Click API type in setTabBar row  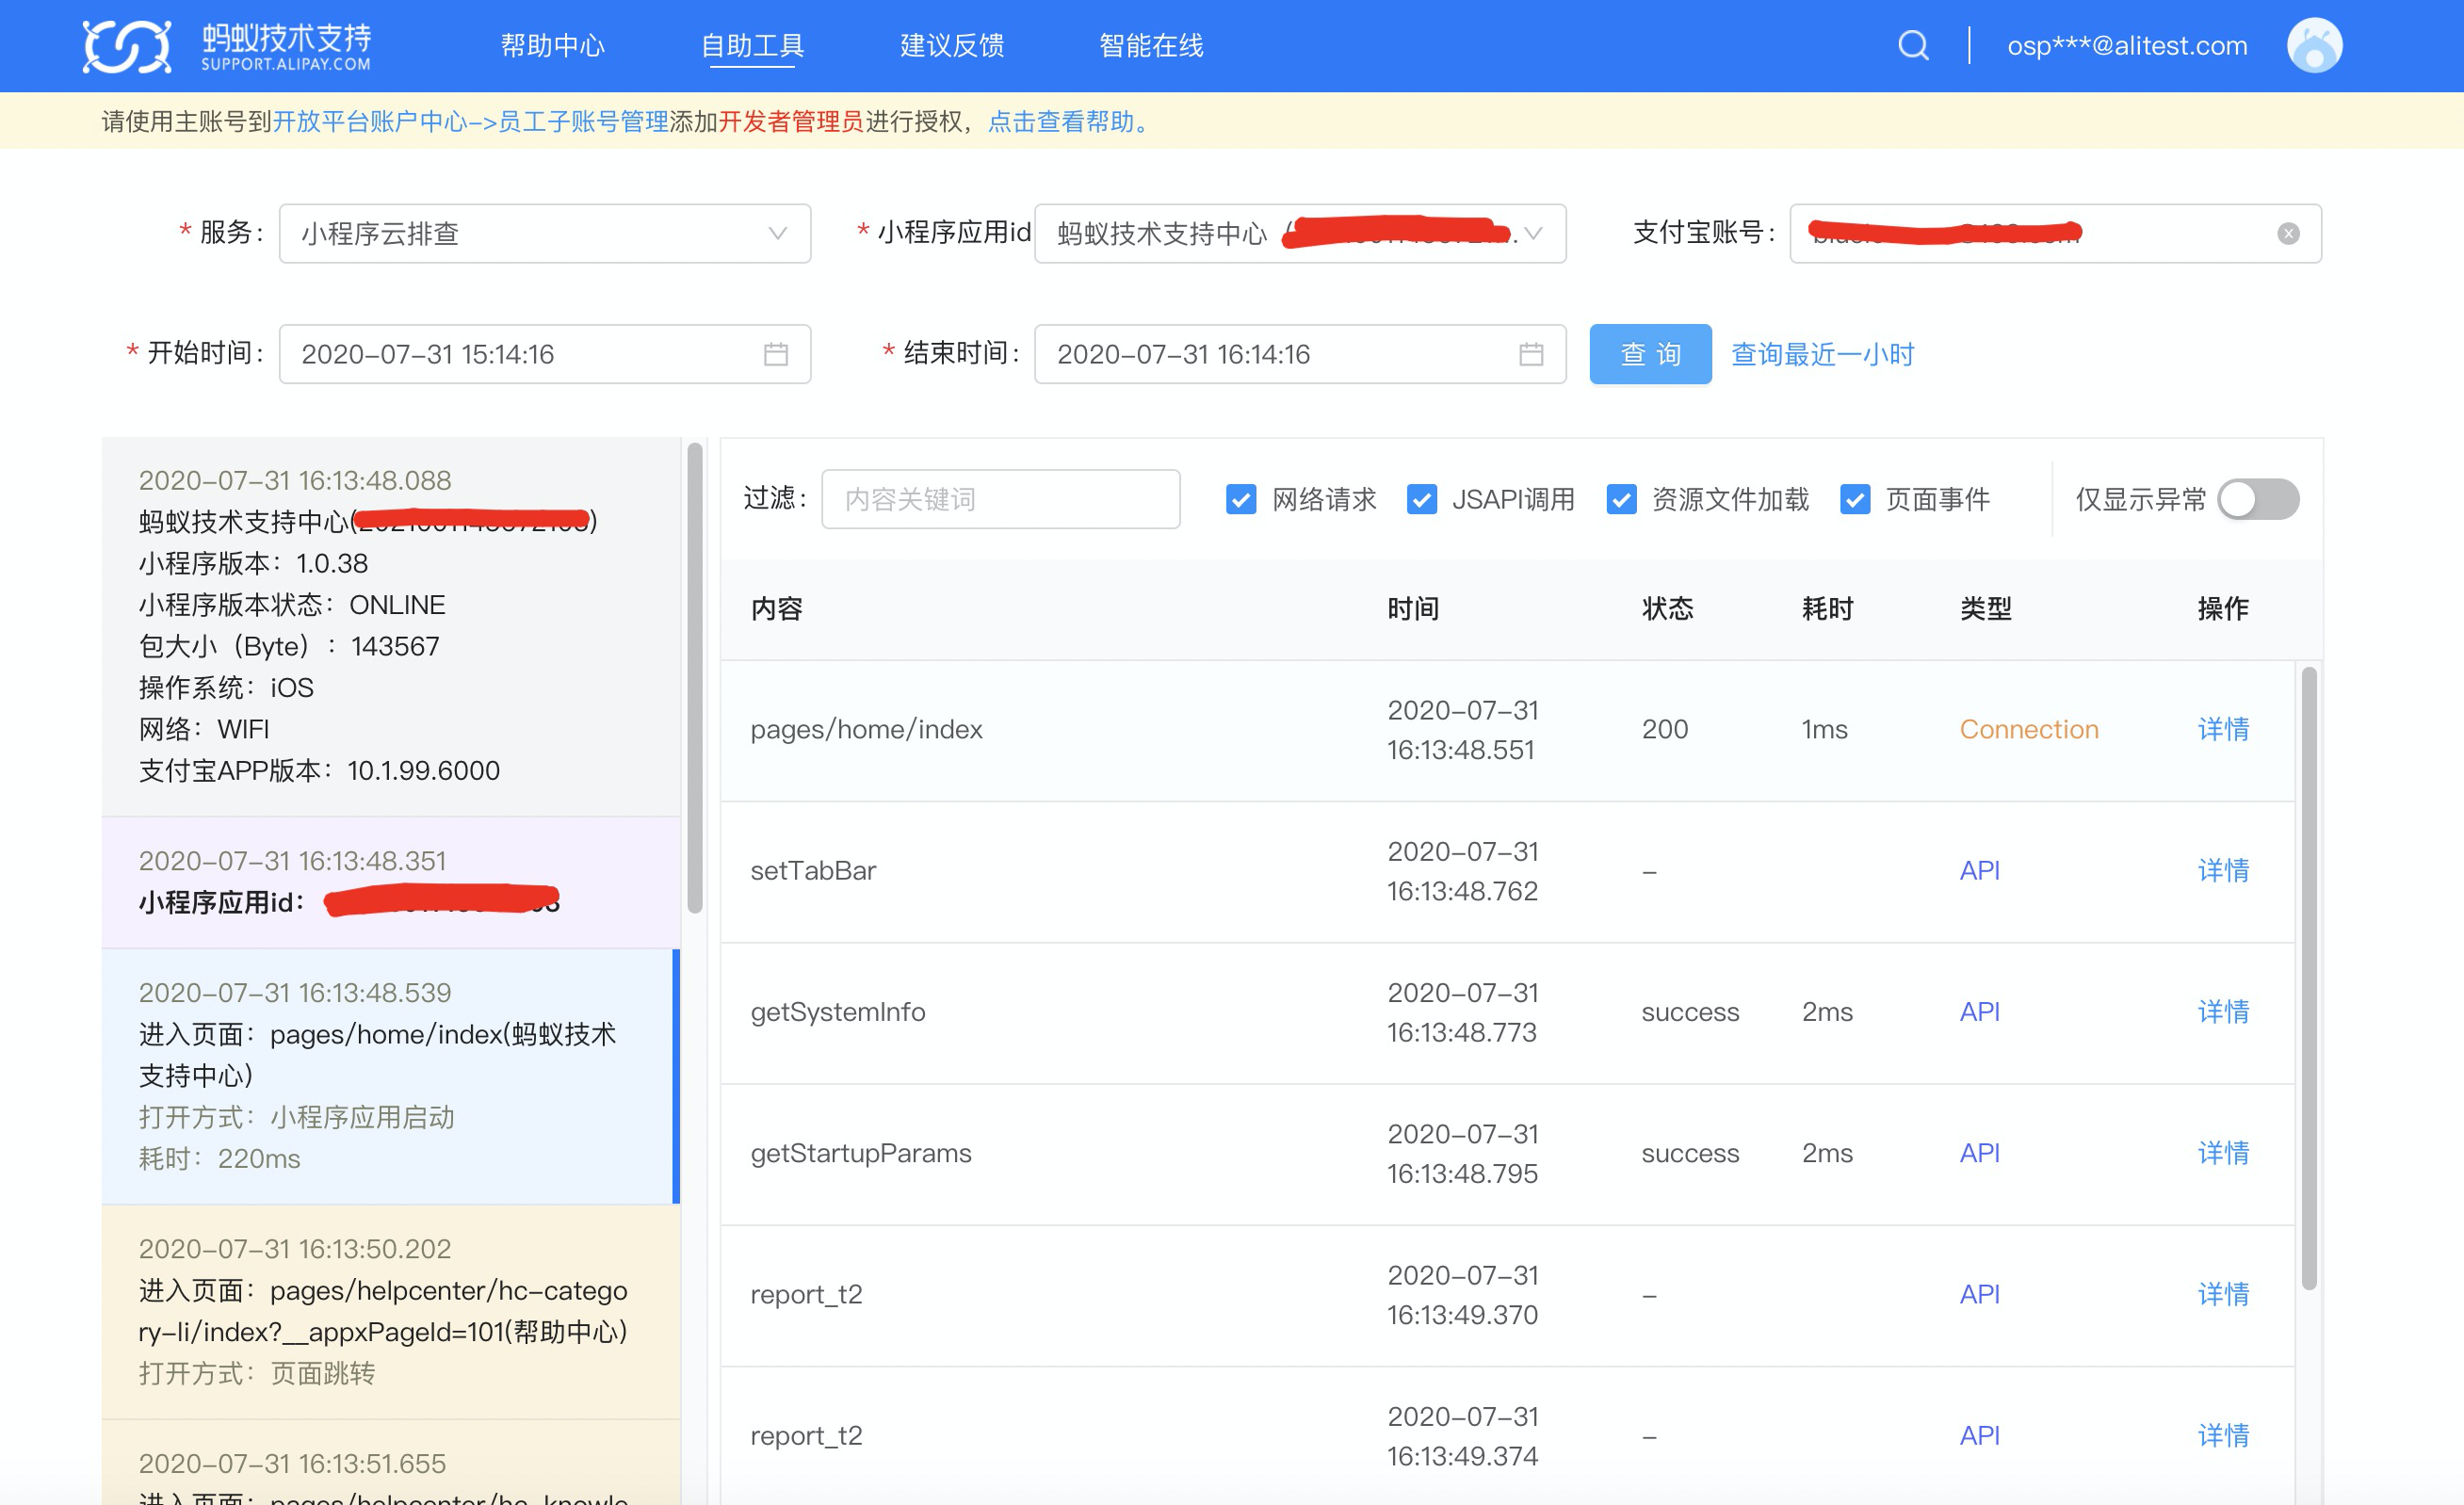click(1979, 870)
